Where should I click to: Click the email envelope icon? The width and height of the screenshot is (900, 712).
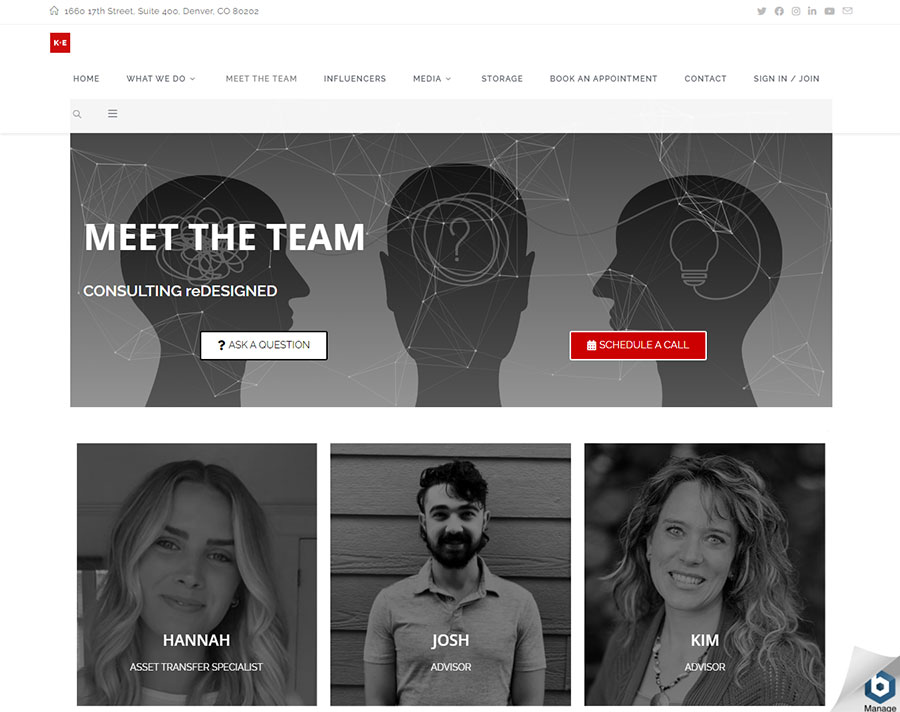(847, 11)
